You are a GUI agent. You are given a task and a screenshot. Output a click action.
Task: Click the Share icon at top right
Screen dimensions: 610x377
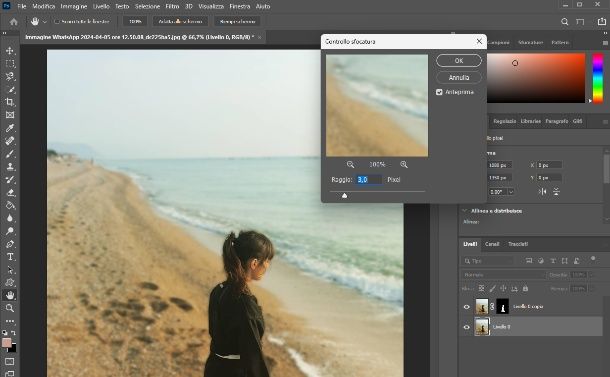tap(601, 22)
